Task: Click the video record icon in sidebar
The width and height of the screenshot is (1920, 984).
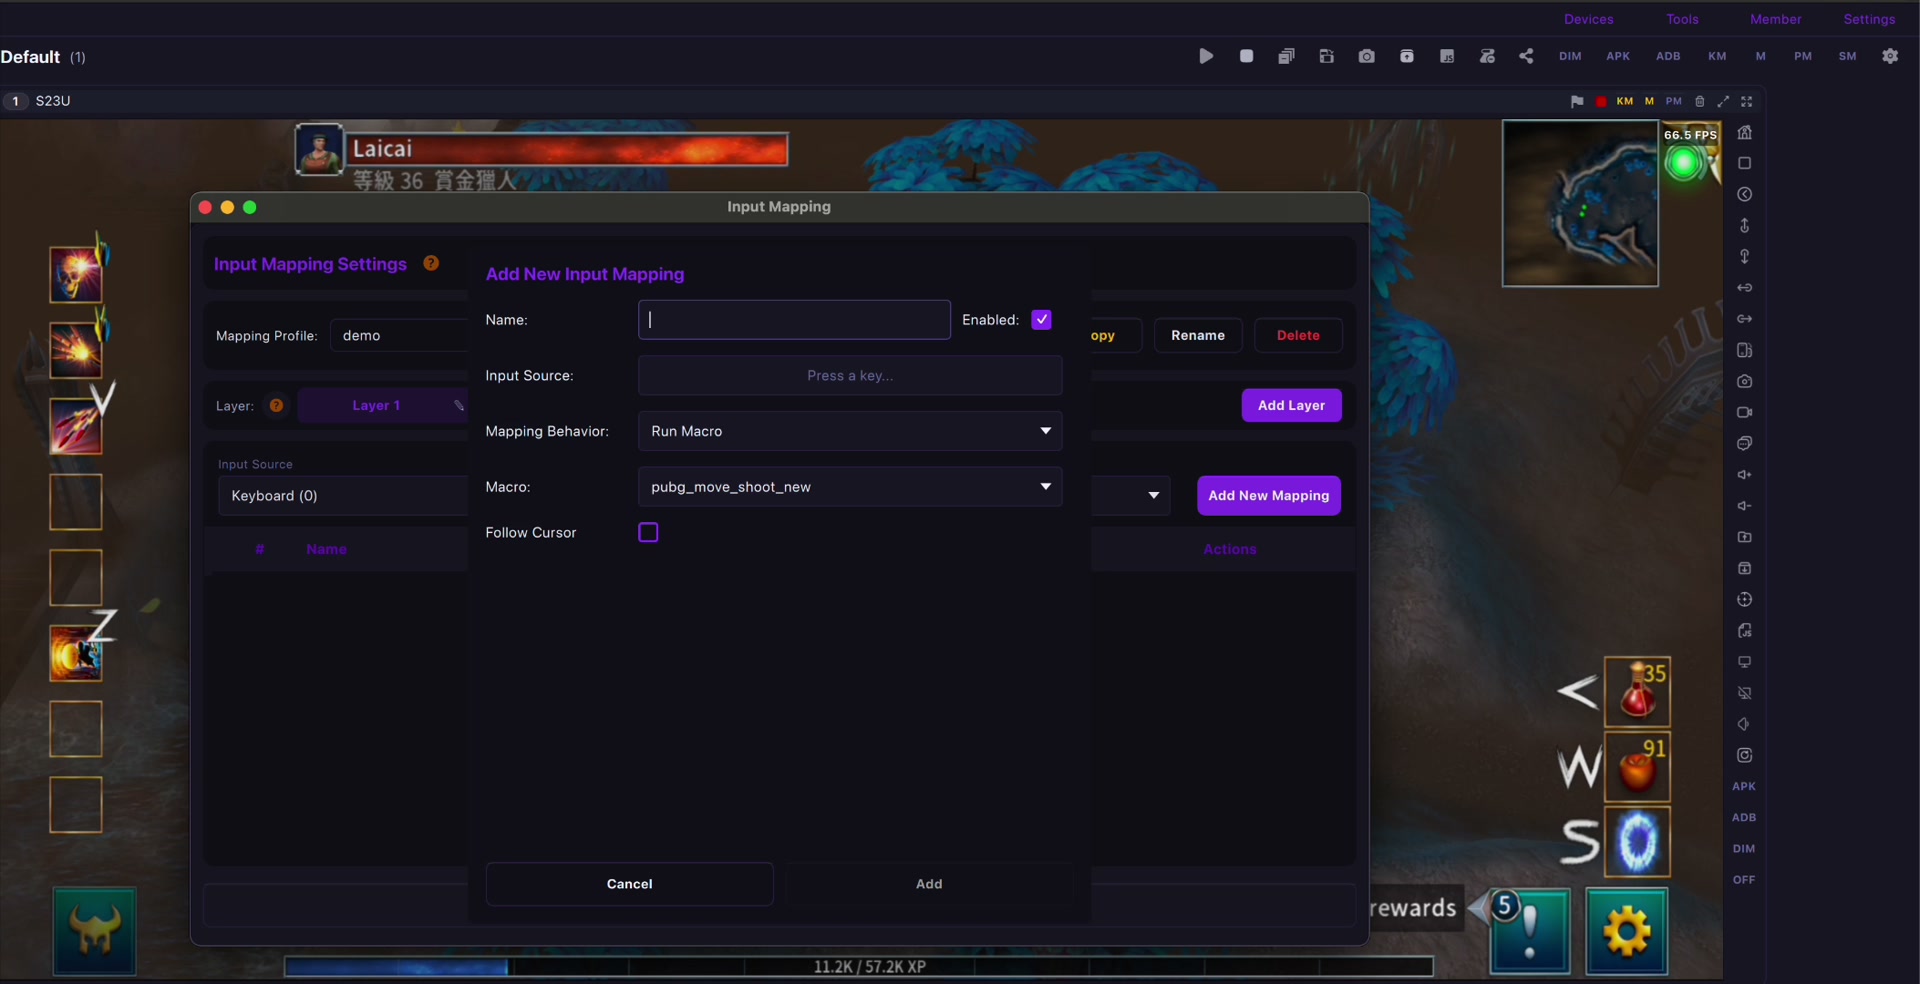Action: [x=1745, y=412]
